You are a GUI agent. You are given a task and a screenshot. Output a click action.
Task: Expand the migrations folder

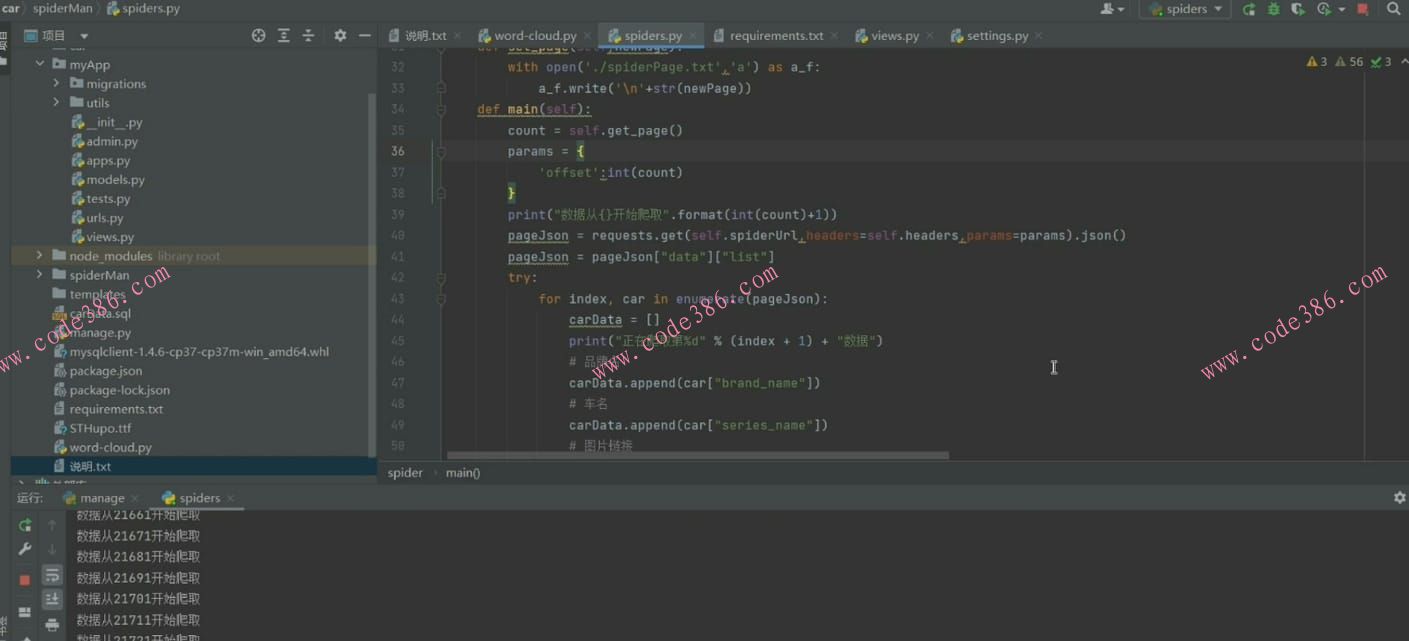pos(56,84)
